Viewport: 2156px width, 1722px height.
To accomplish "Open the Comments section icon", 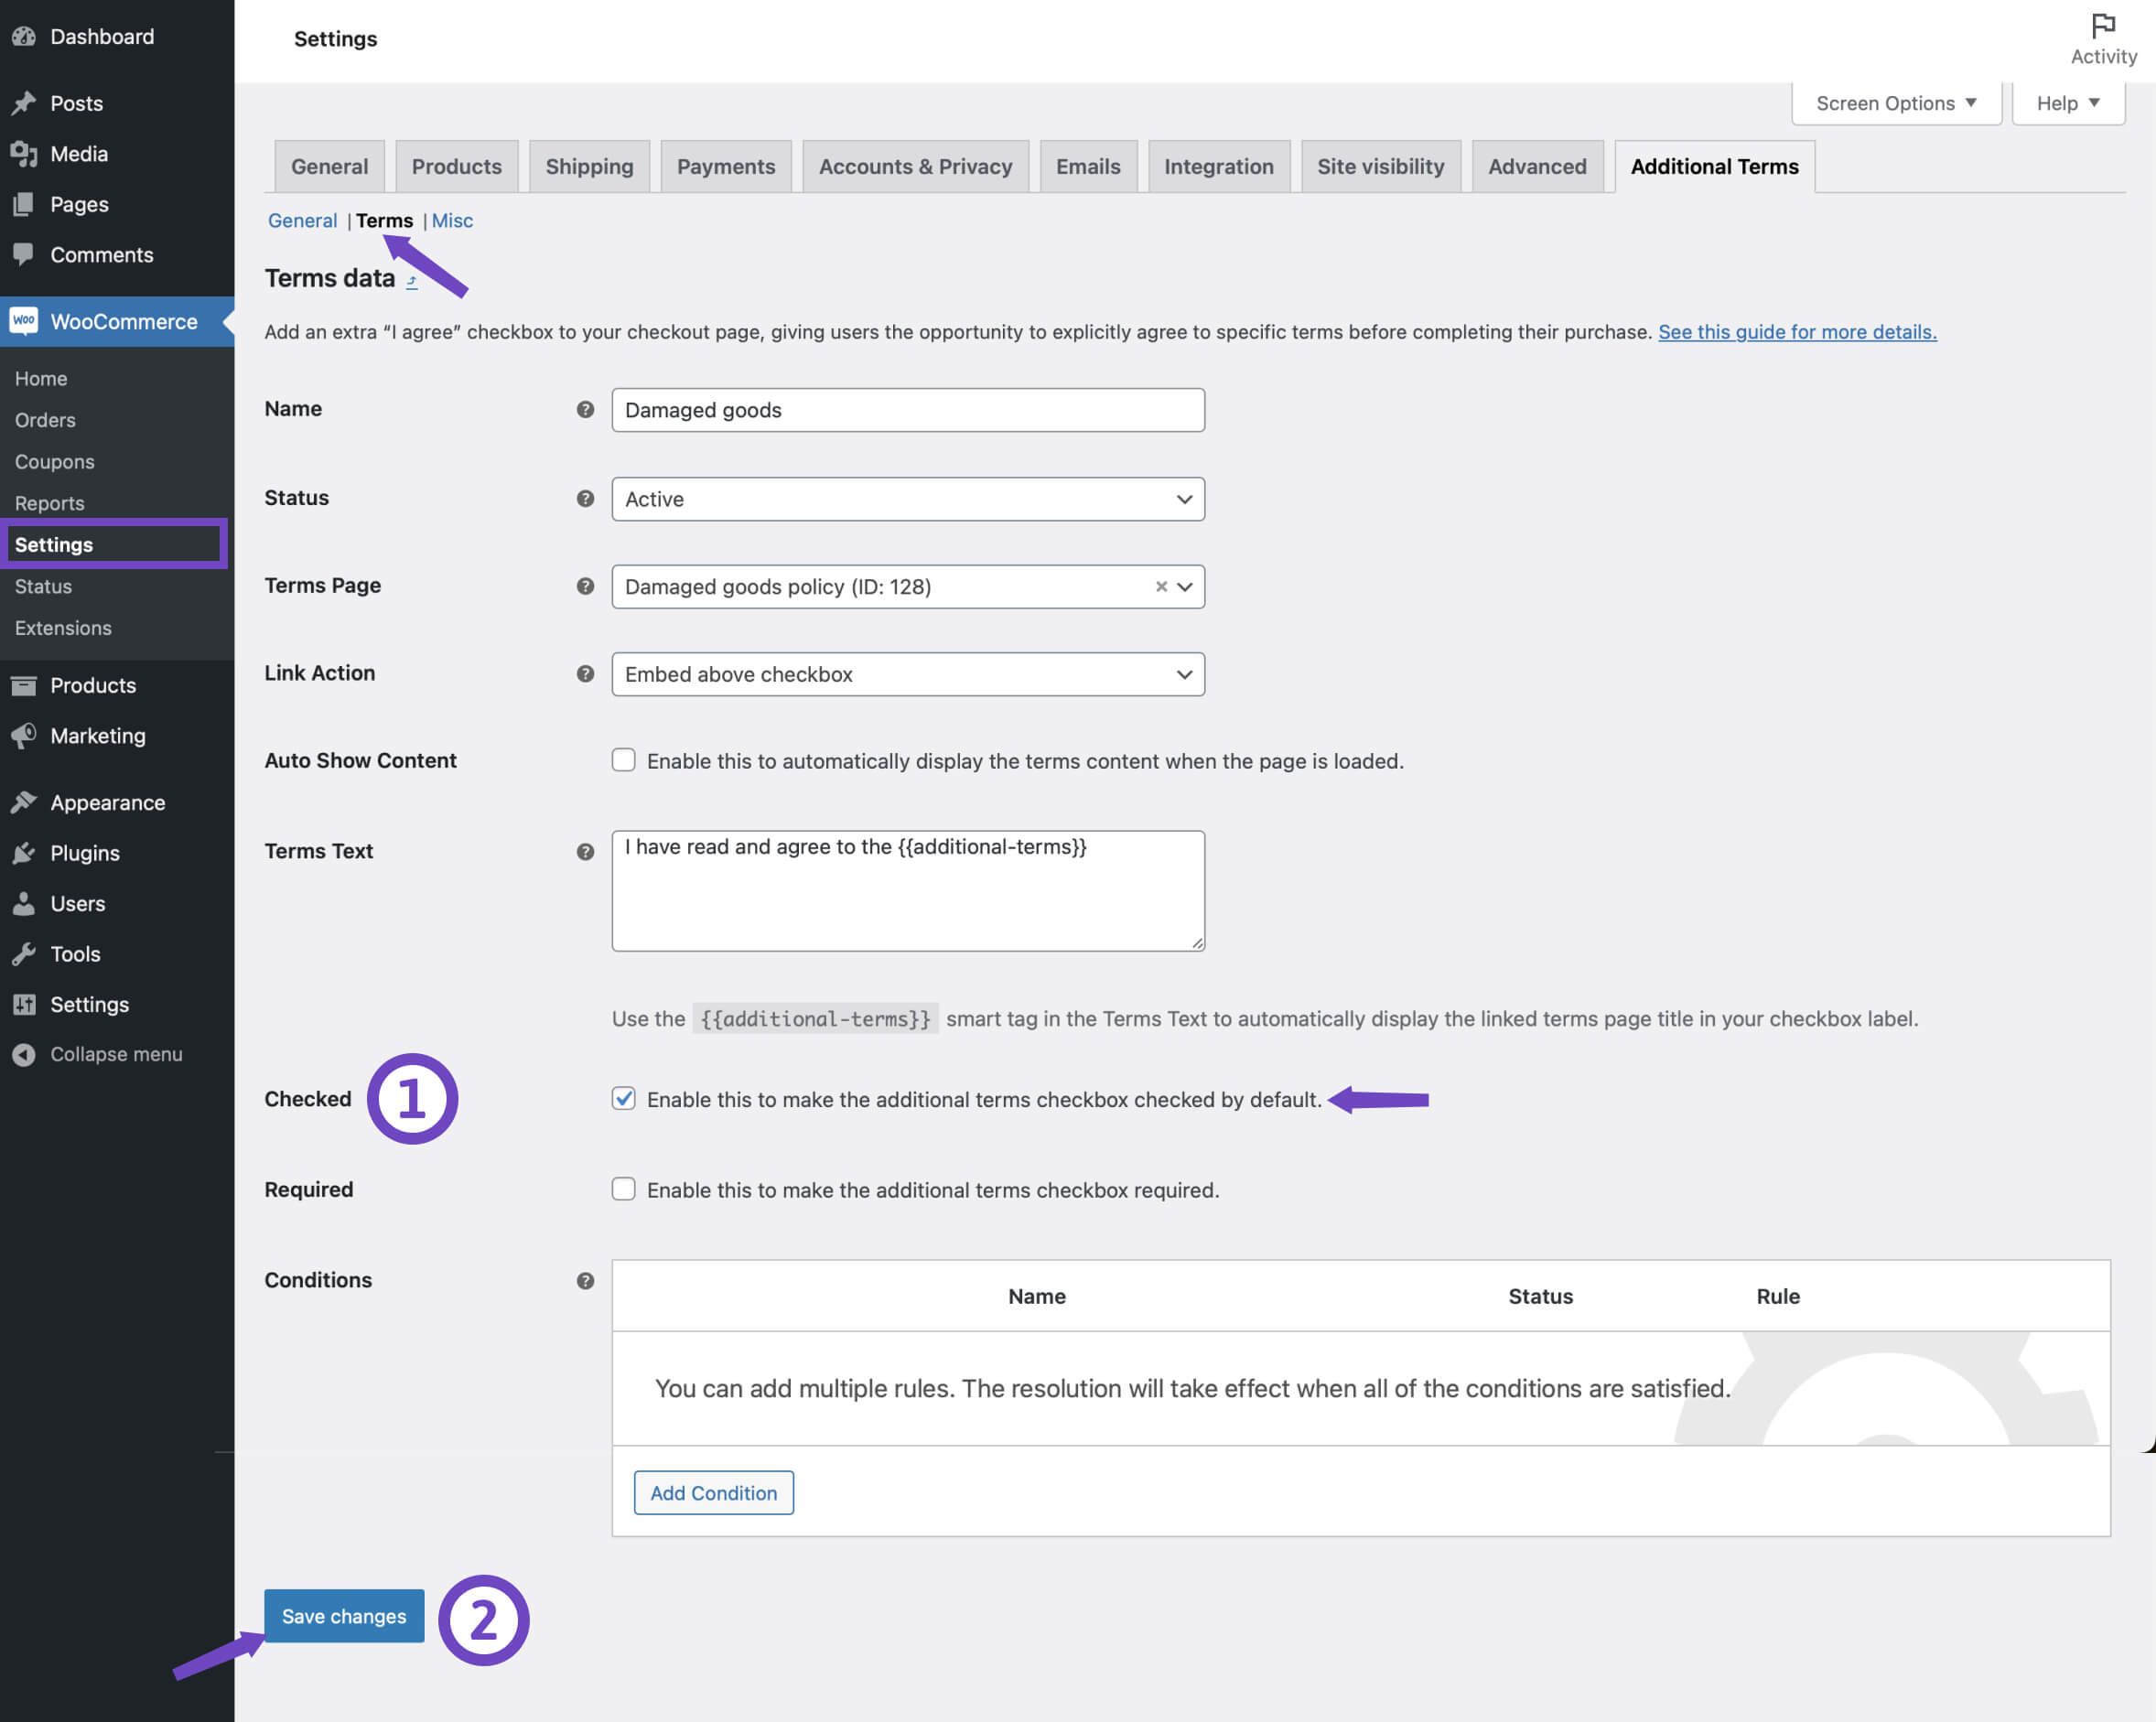I will point(24,254).
